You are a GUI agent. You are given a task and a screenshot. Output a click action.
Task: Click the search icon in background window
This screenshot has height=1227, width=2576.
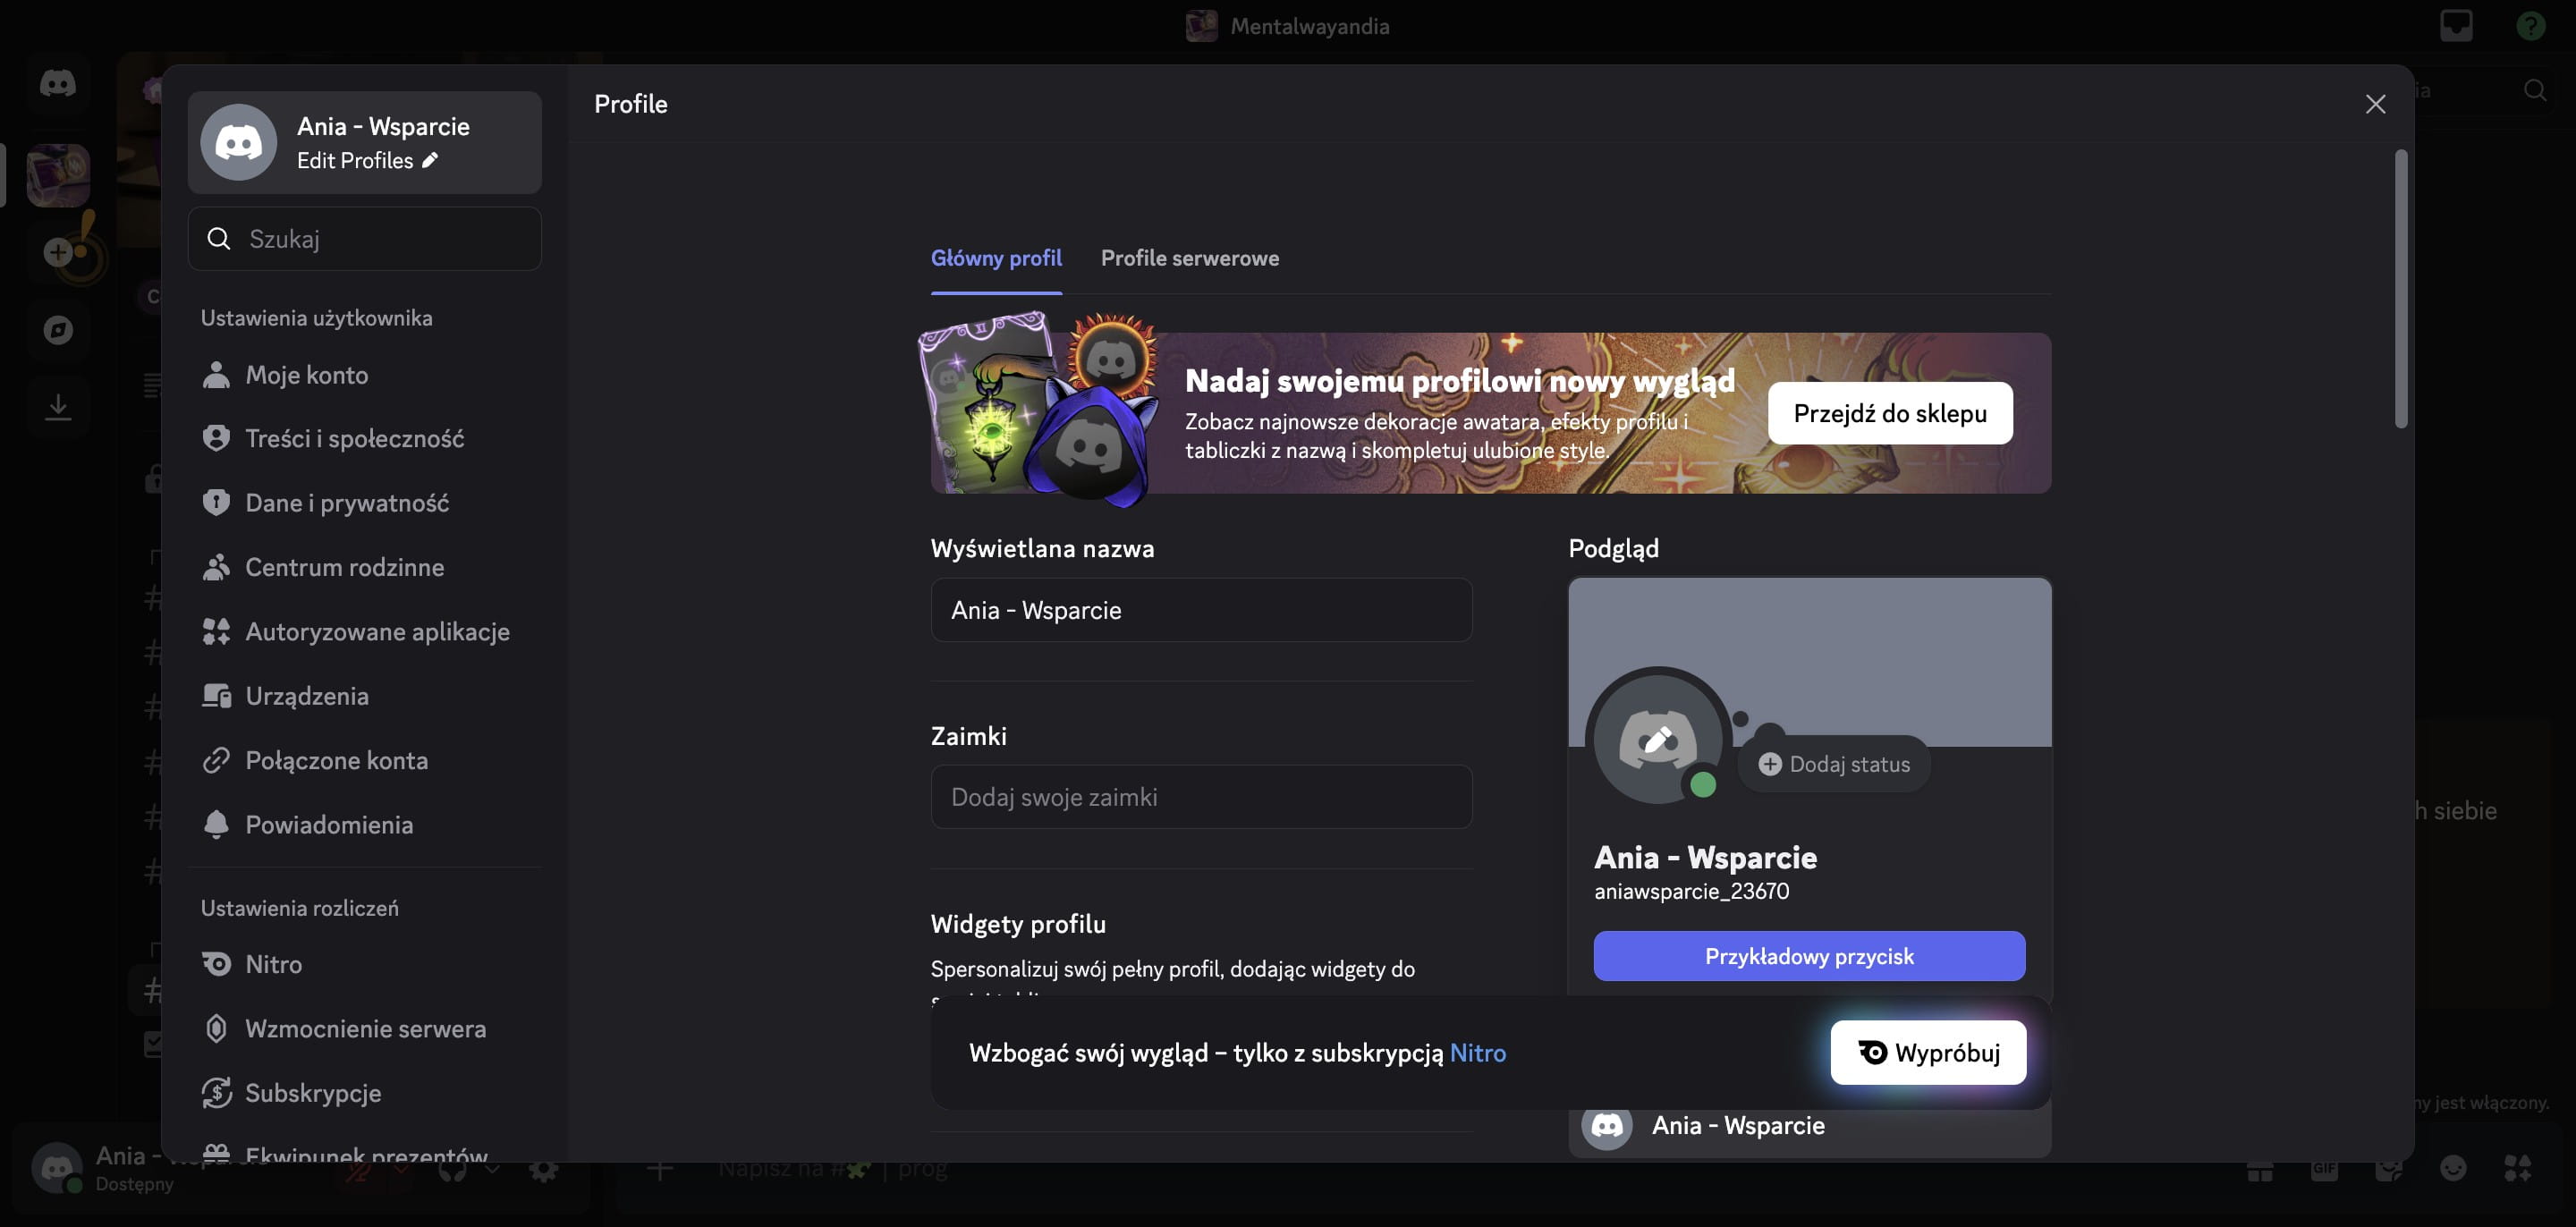(x=2534, y=91)
